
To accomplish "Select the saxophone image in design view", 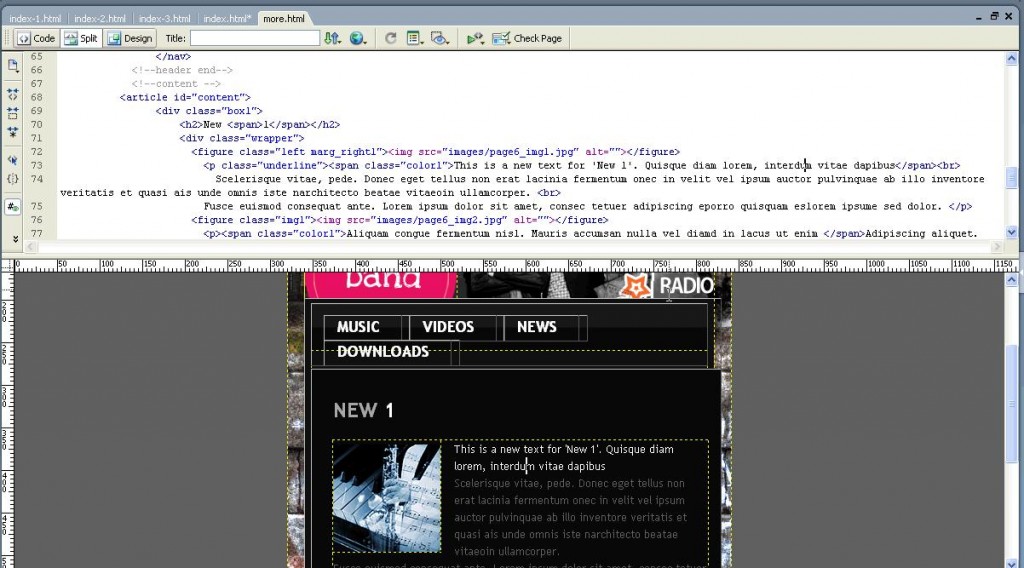I will 387,497.
